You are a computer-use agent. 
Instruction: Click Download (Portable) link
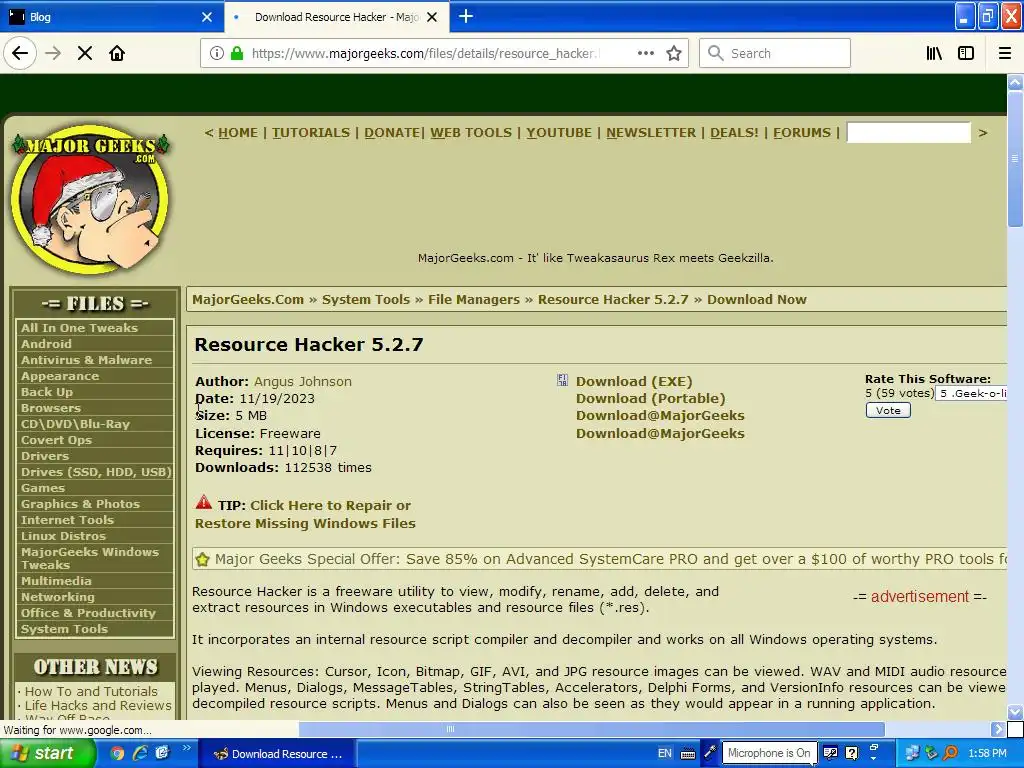650,398
